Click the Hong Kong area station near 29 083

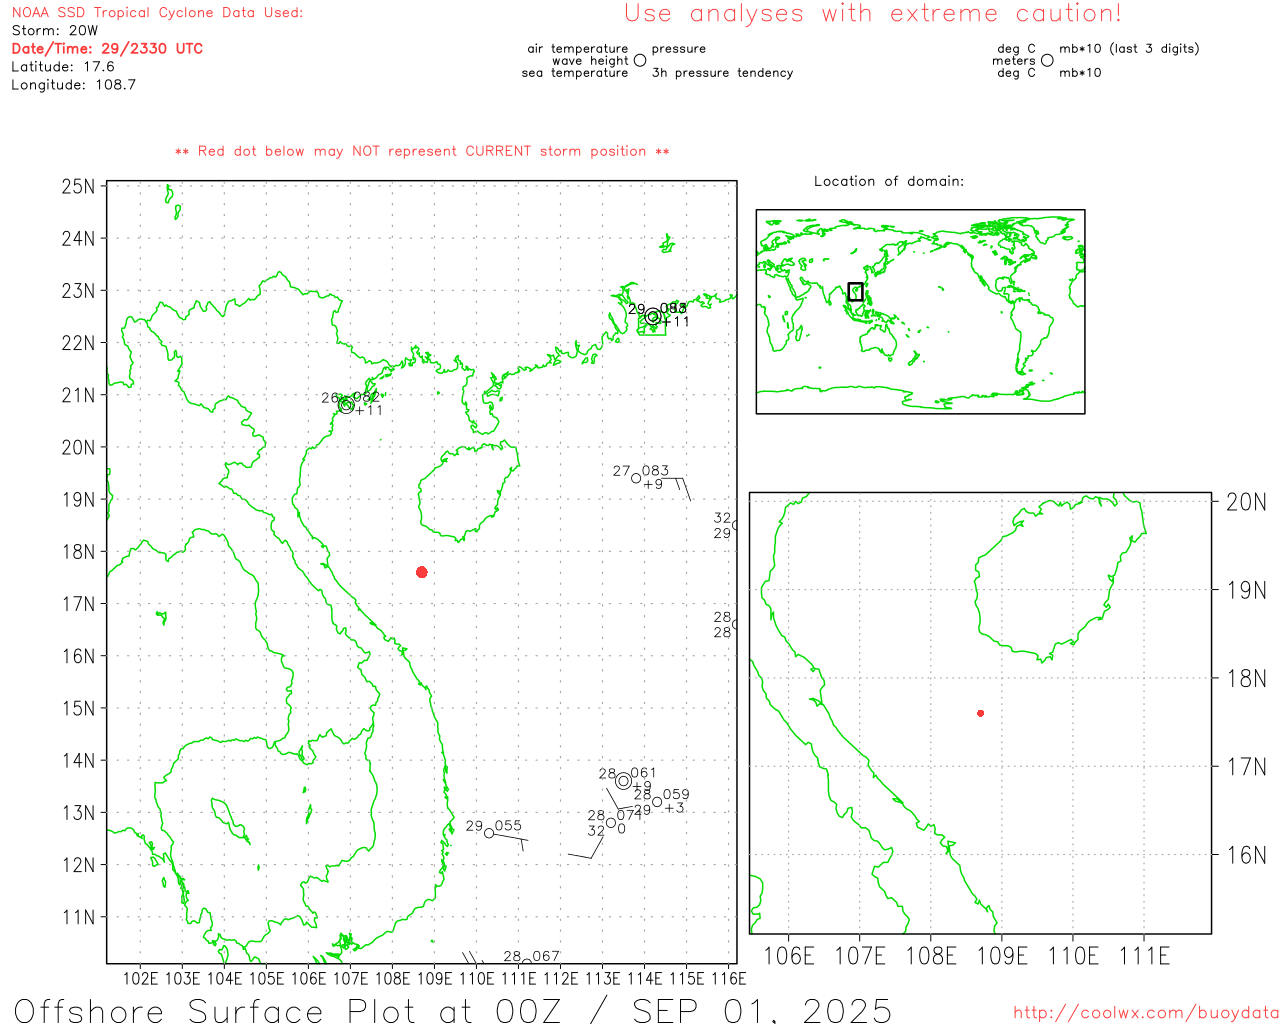(653, 317)
